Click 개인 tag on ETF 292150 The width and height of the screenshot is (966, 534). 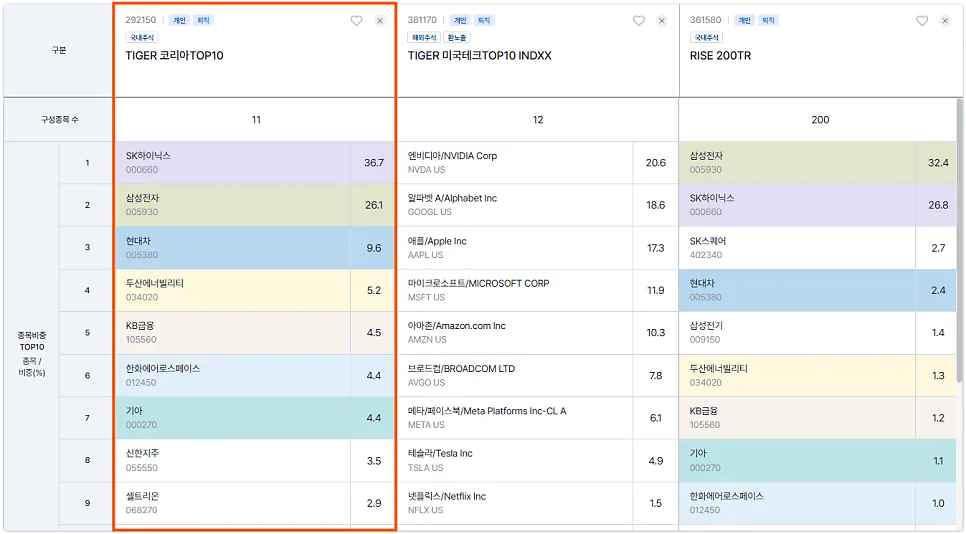coord(179,20)
